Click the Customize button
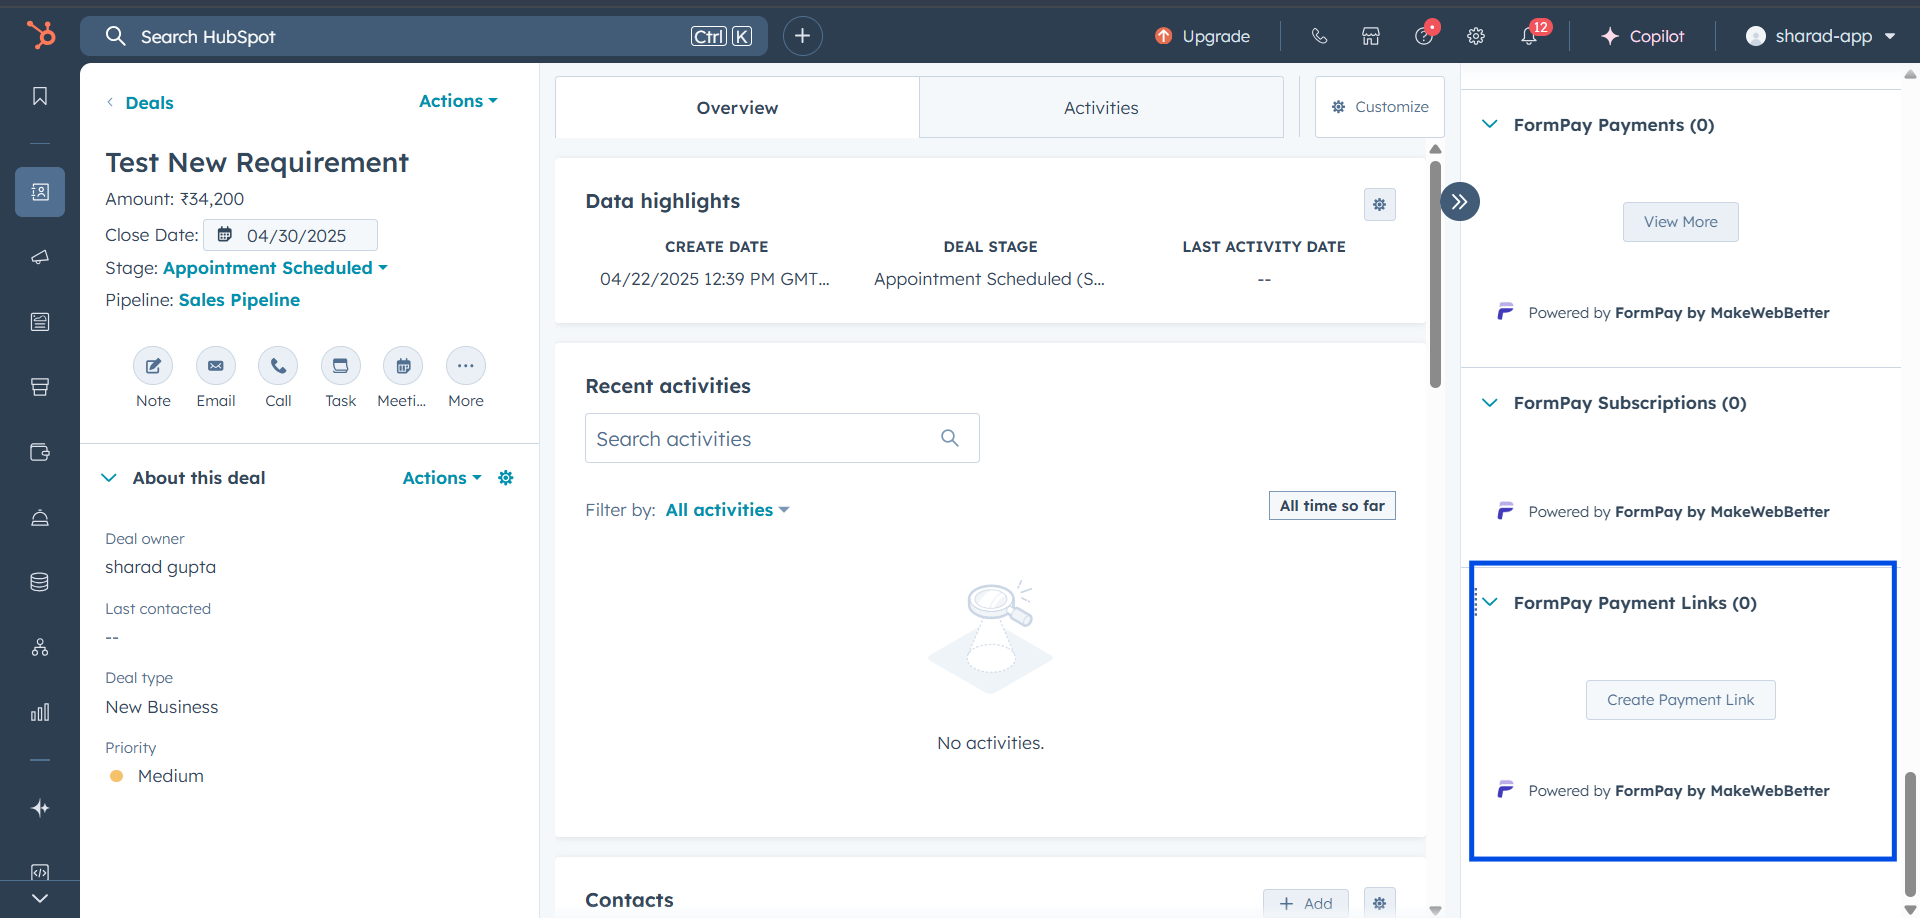The height and width of the screenshot is (918, 1920). point(1380,107)
